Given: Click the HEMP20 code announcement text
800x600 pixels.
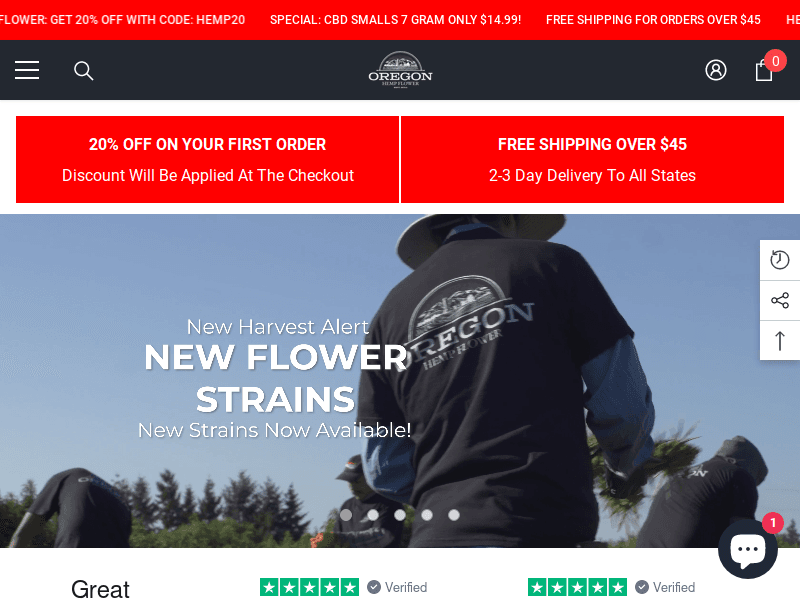Looking at the screenshot, I should (x=122, y=20).
